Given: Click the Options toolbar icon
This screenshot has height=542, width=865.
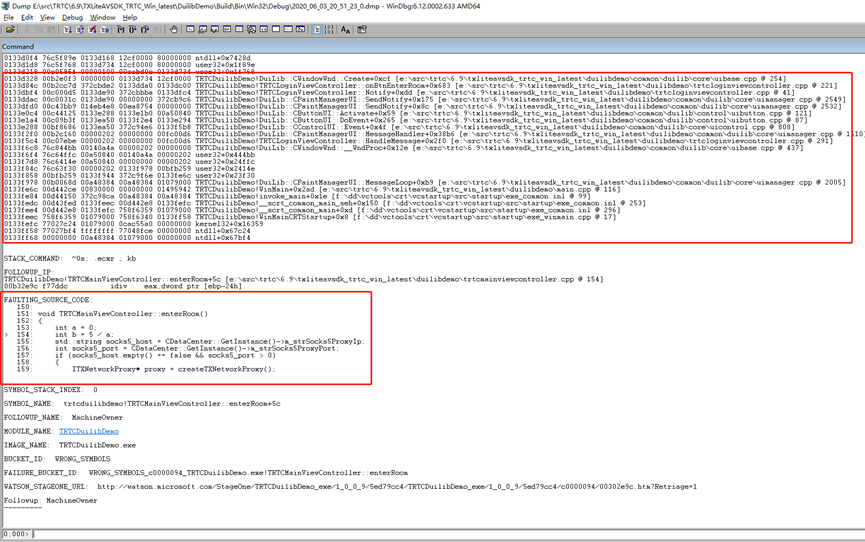Looking at the screenshot, I should [362, 29].
